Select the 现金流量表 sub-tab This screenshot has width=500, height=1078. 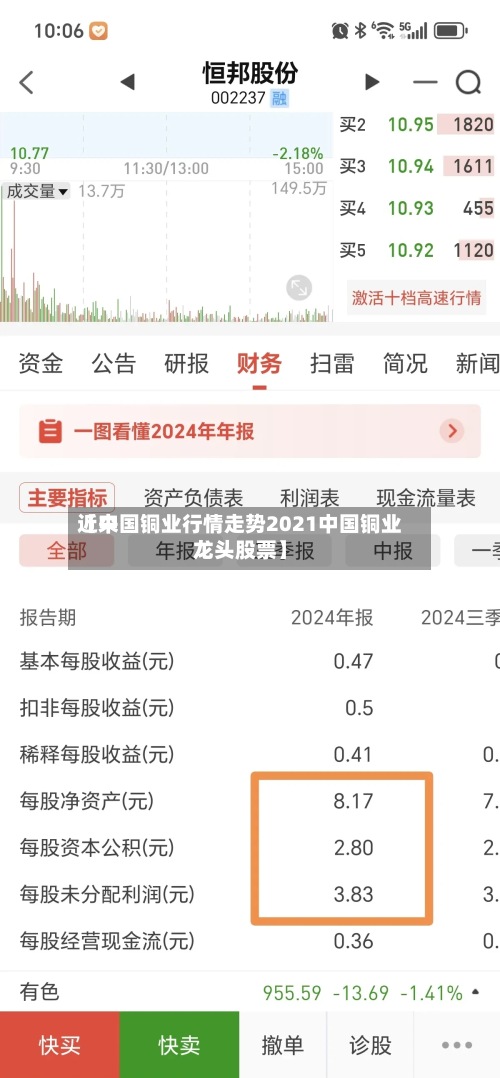coord(426,498)
